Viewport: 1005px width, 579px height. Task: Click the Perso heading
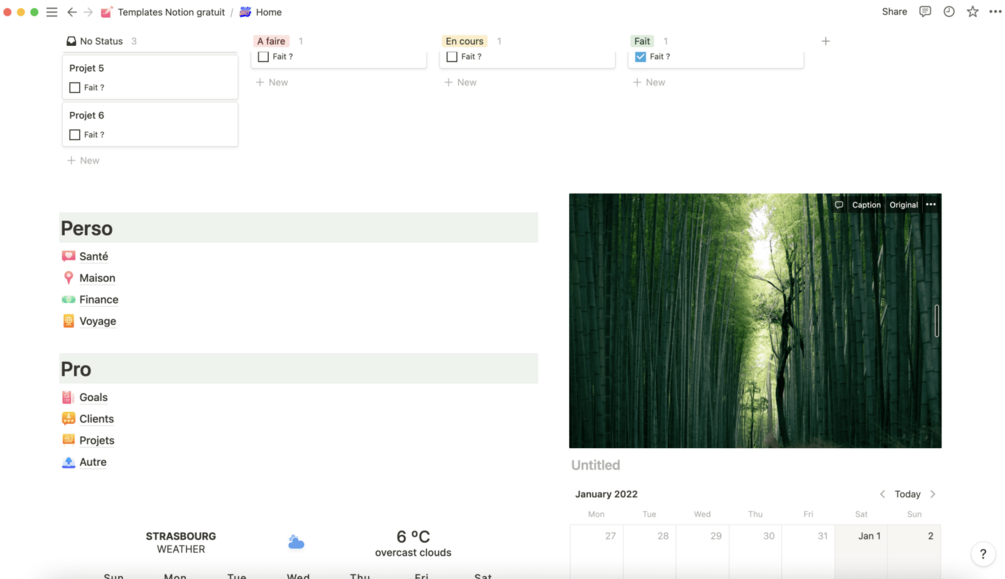(87, 228)
